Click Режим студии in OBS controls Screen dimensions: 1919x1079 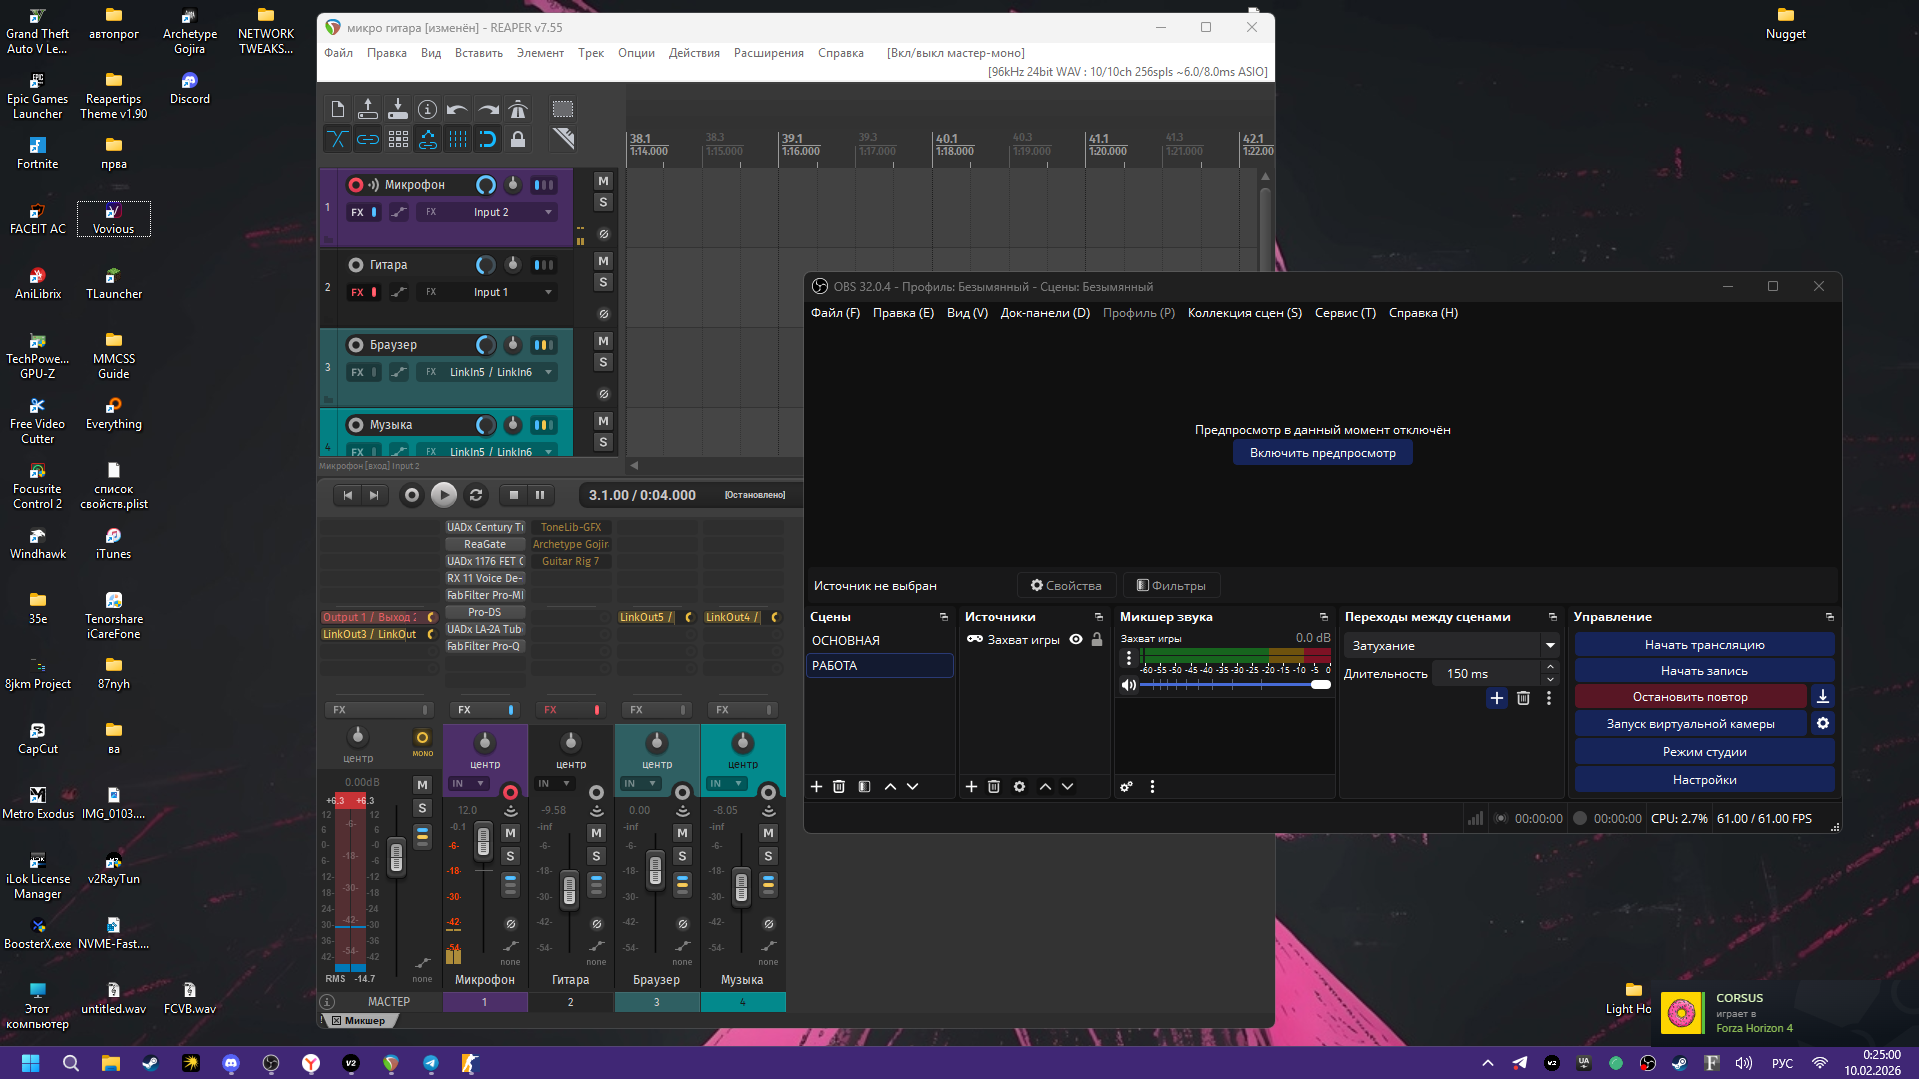(x=1704, y=752)
